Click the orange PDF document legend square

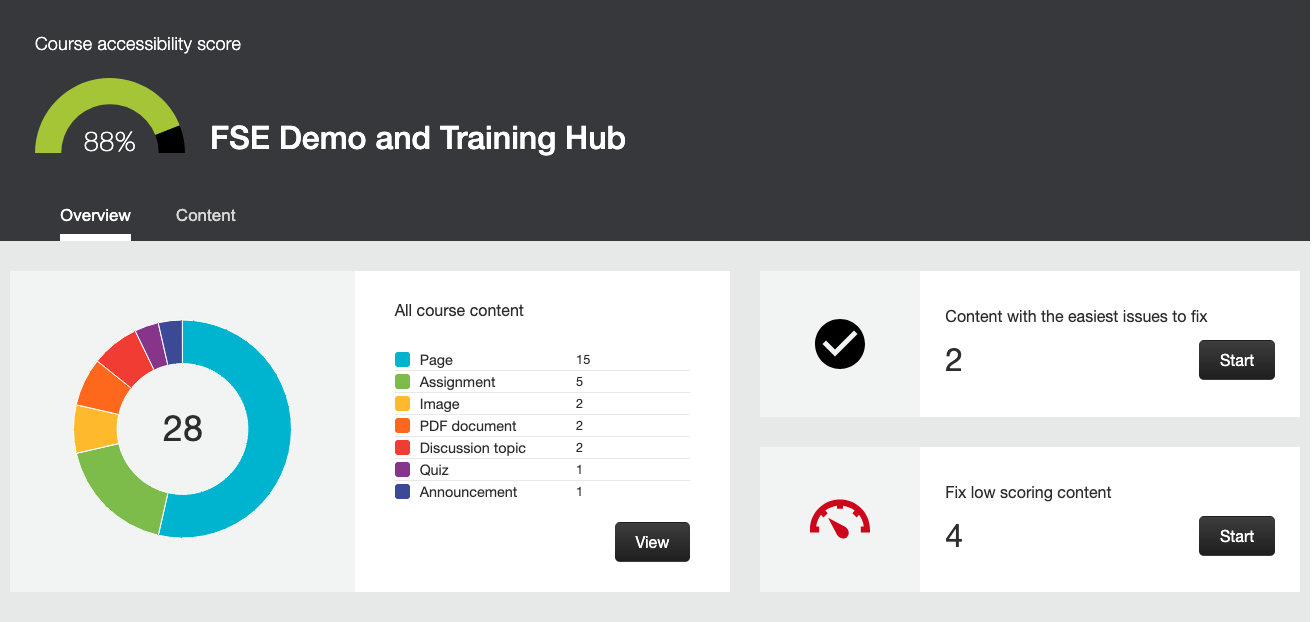tap(402, 425)
